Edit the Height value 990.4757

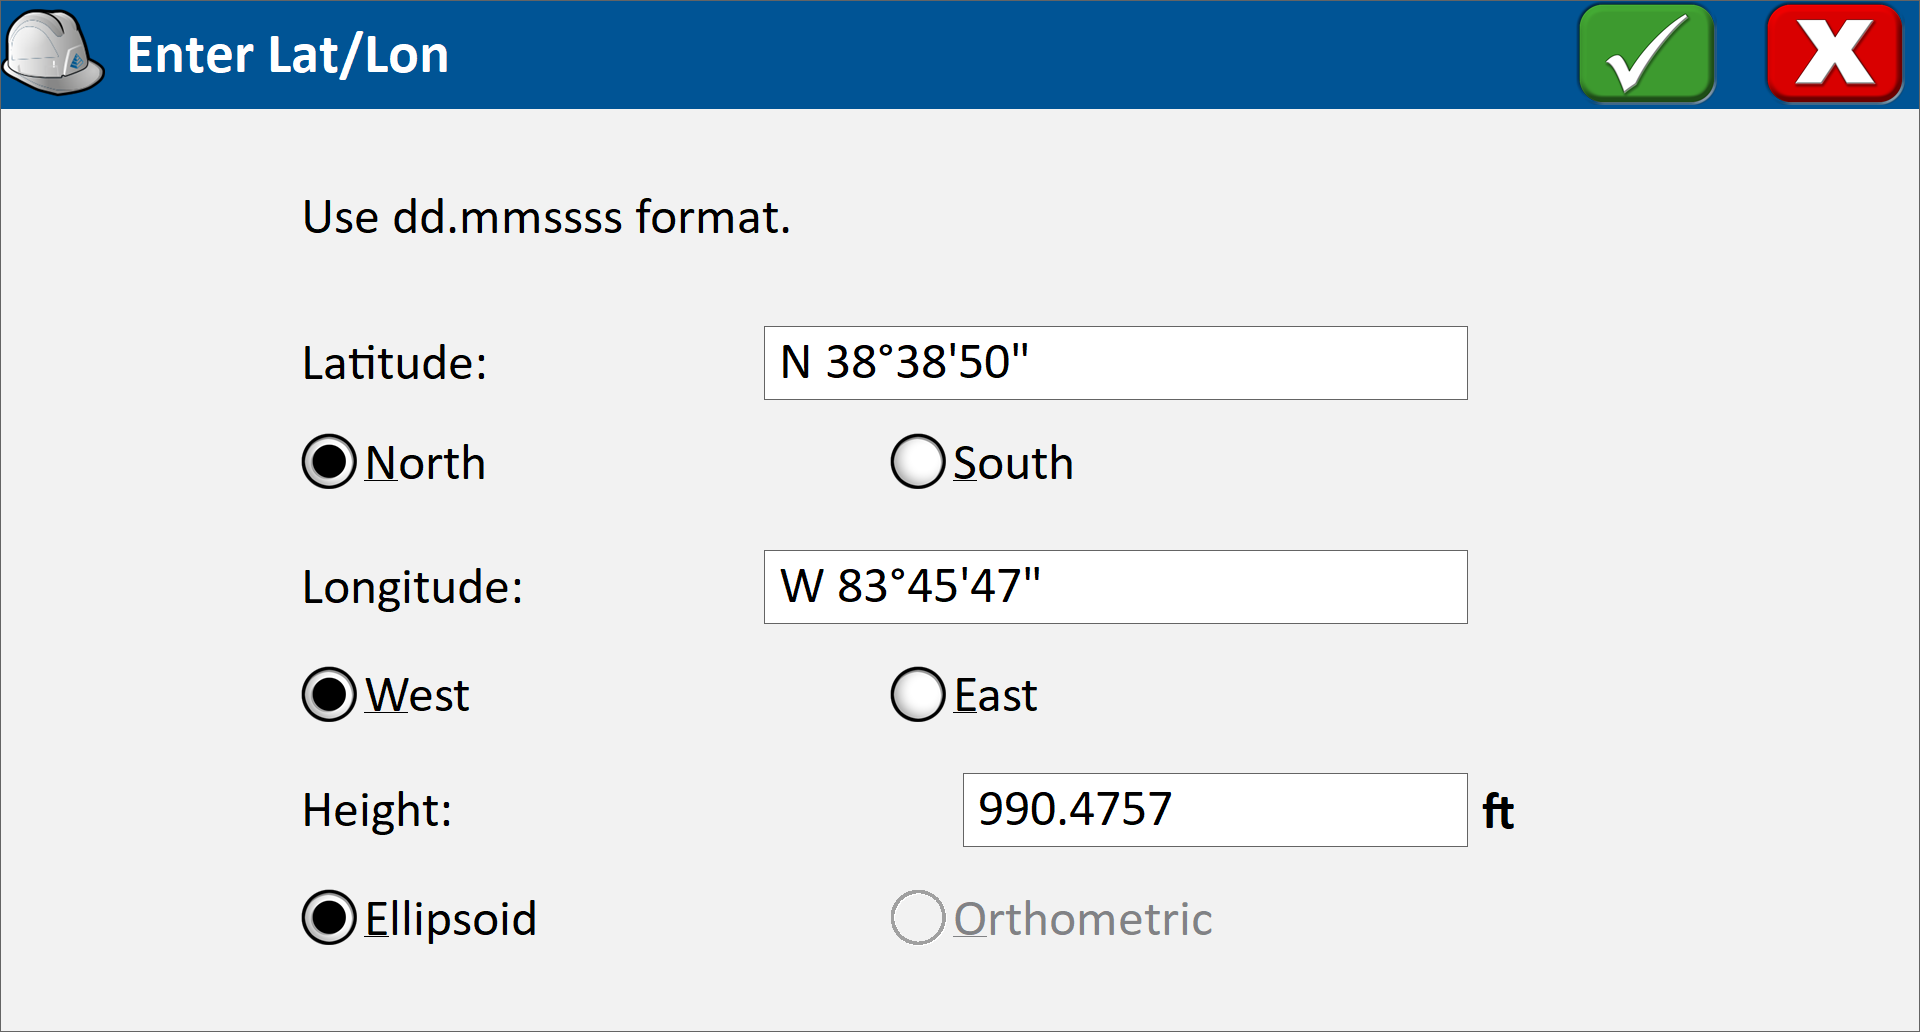(x=1215, y=810)
